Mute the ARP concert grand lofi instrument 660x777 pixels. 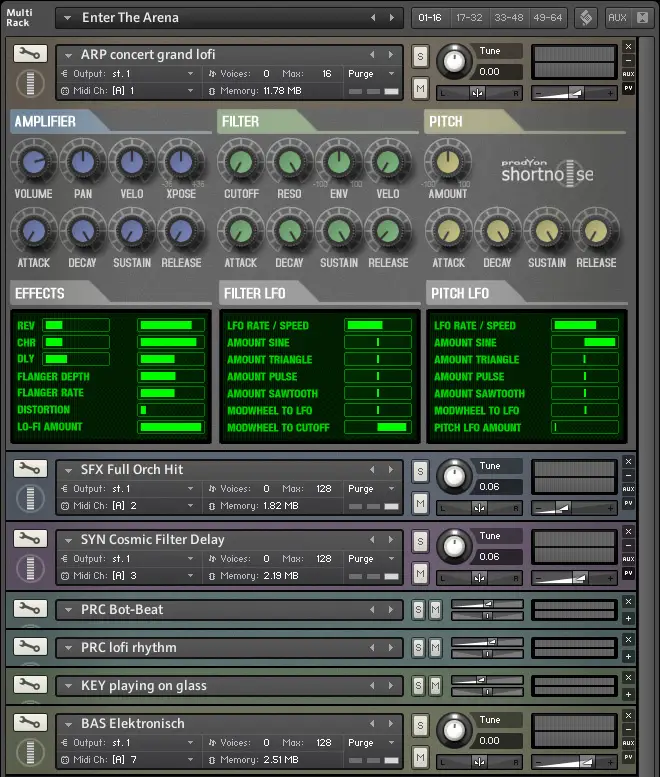(420, 89)
